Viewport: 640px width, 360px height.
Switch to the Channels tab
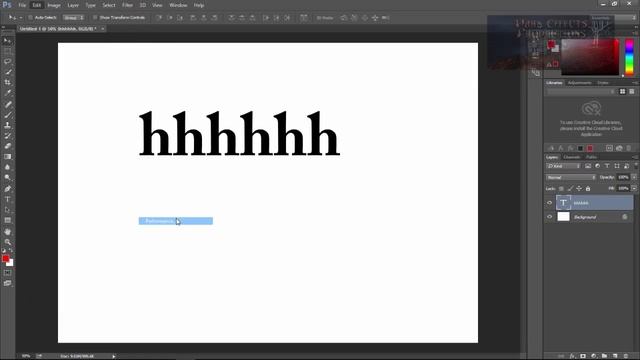(571, 157)
